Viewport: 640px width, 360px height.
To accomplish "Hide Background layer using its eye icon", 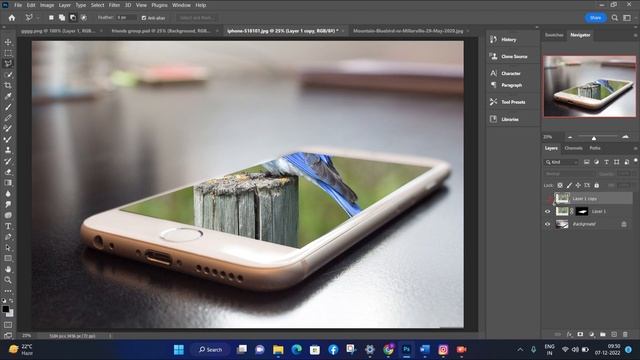I will [548, 224].
